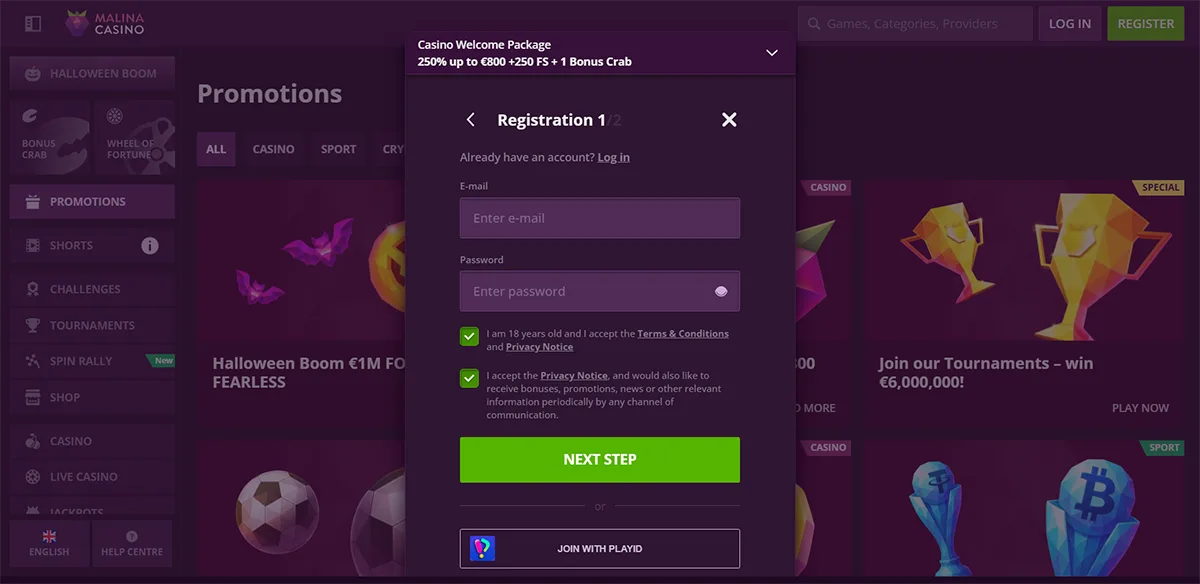The height and width of the screenshot is (584, 1200).
Task: Show password using the eye icon
Action: coord(721,292)
